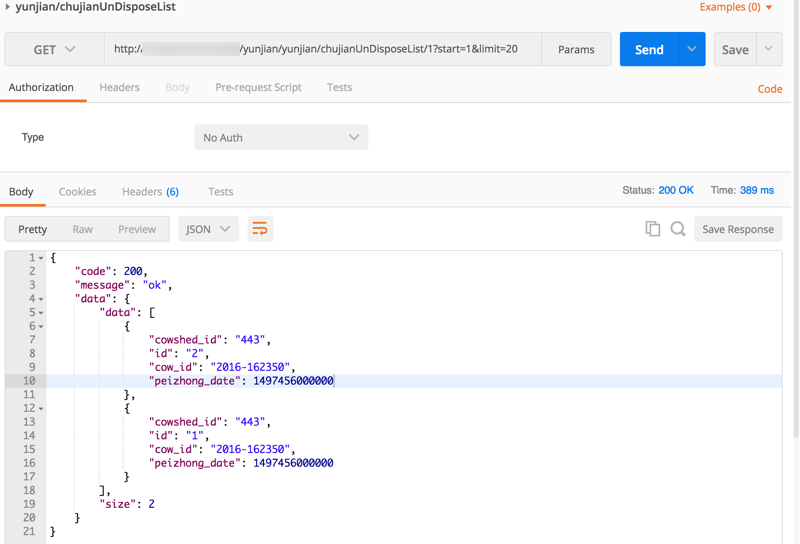Expand the yunjian/chujianUnDisposeList request triangle

(8, 7)
